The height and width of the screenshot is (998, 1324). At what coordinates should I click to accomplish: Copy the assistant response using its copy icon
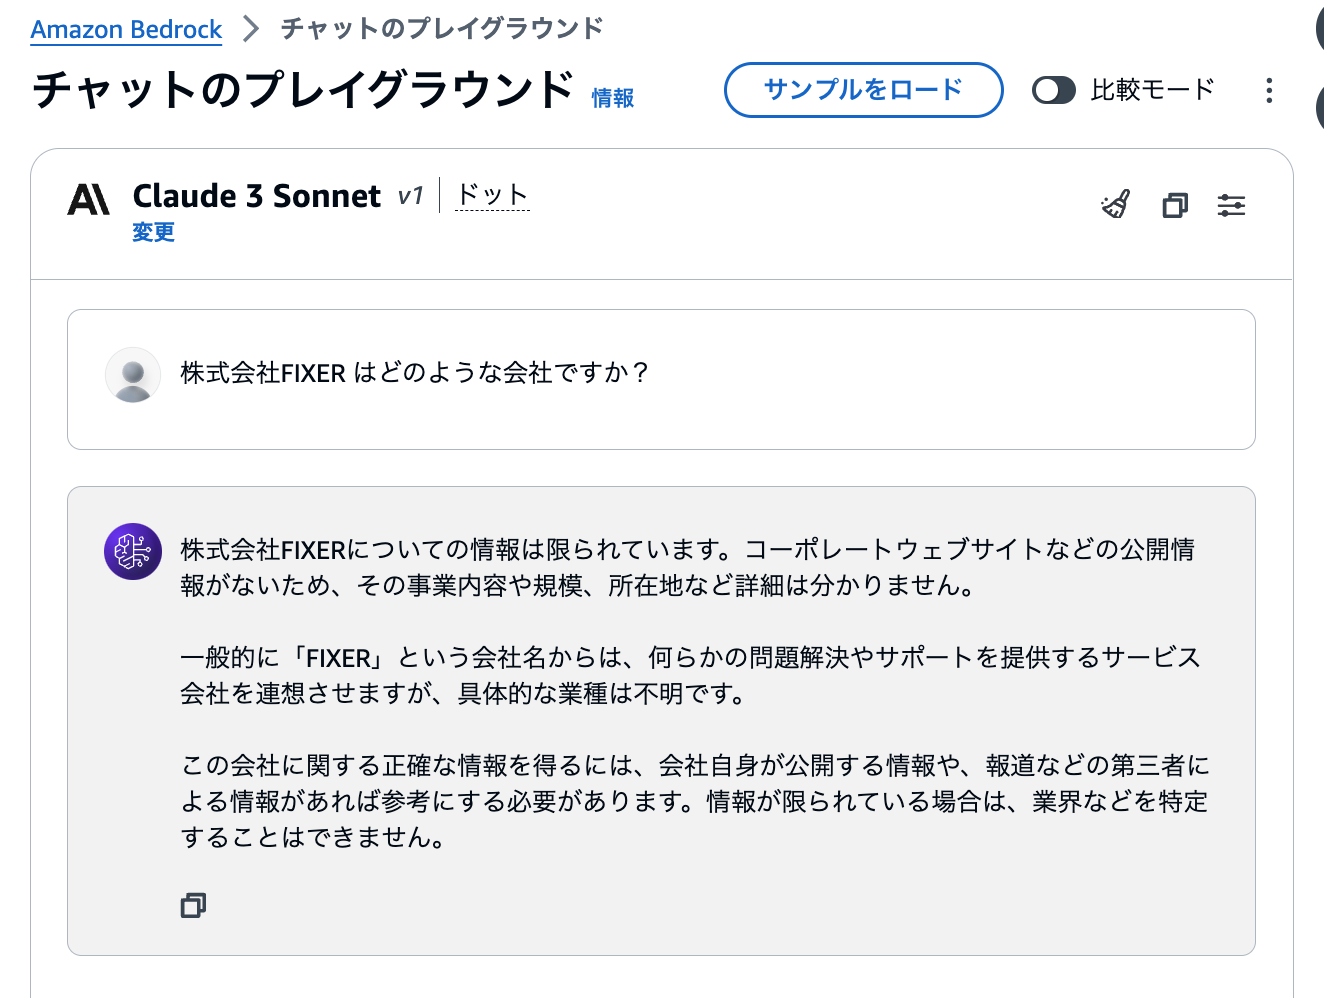193,905
